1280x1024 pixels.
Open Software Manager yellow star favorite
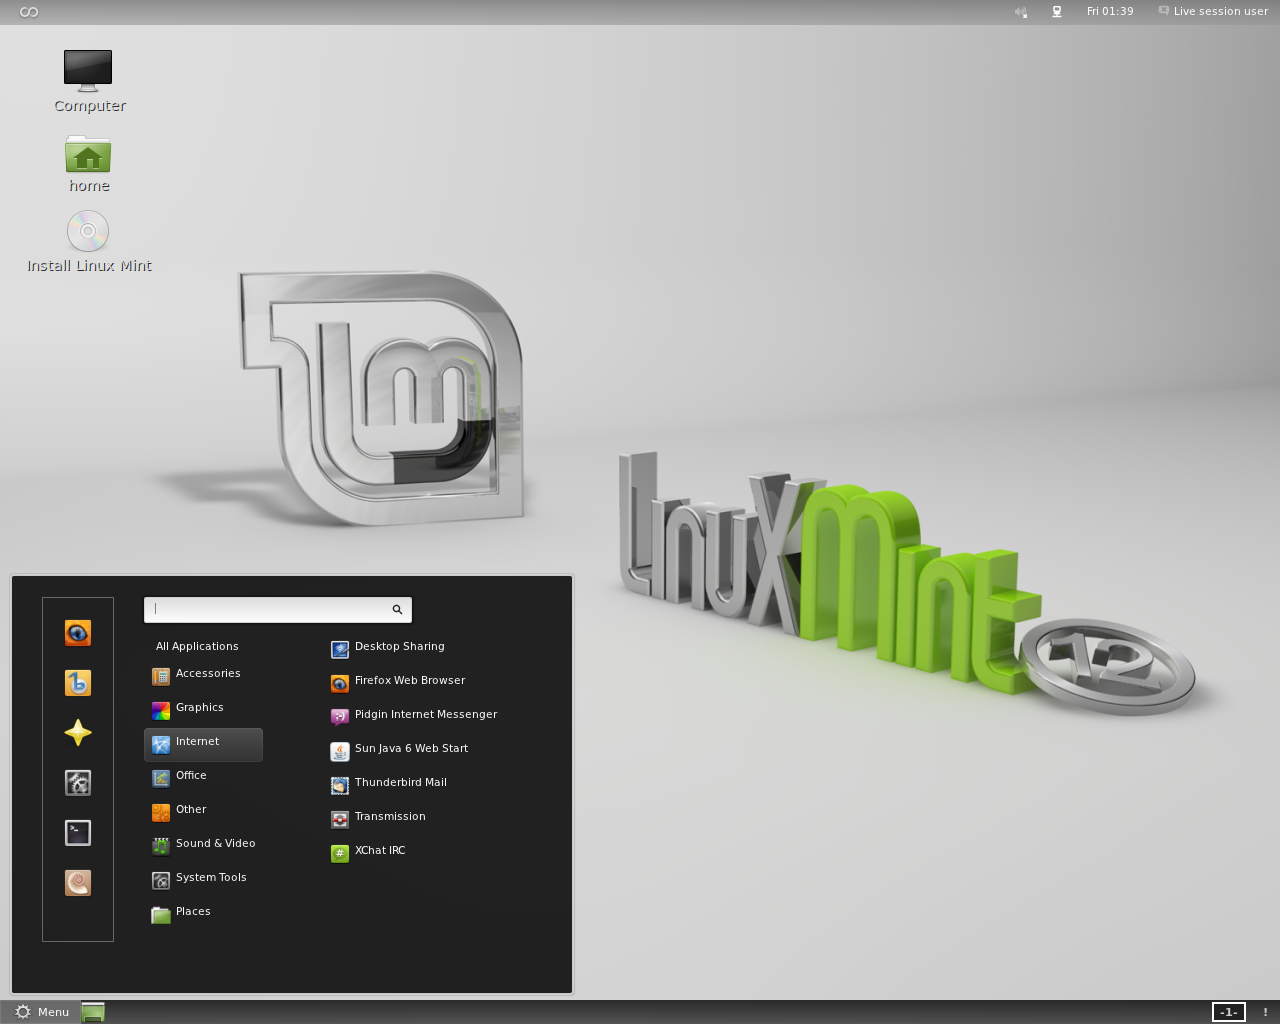pyautogui.click(x=78, y=733)
